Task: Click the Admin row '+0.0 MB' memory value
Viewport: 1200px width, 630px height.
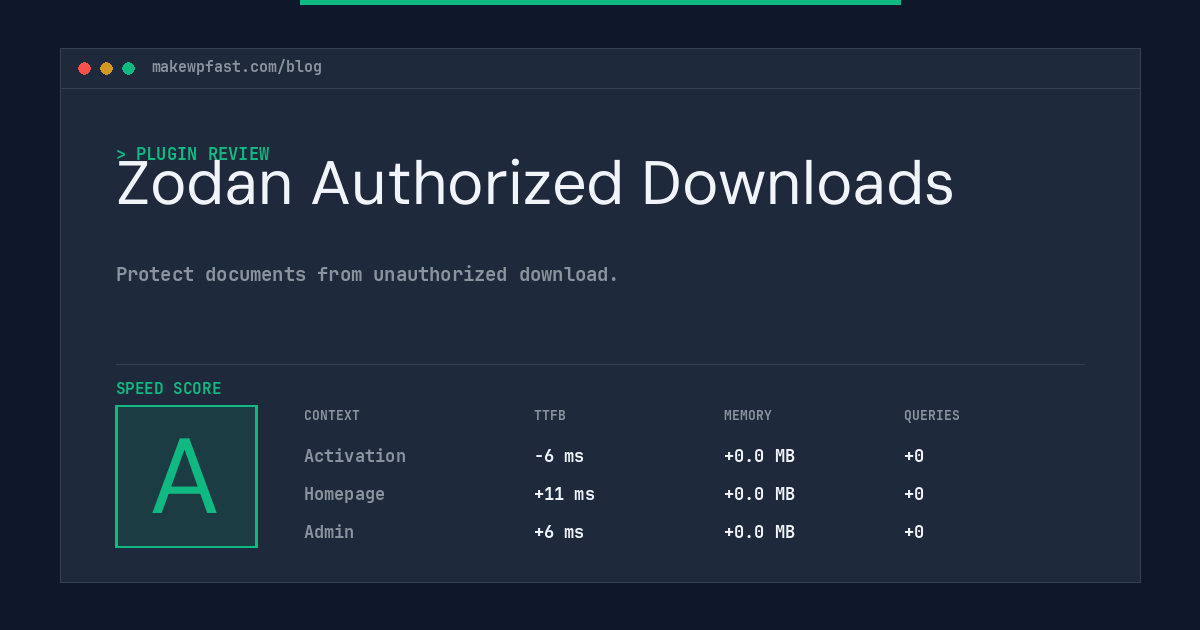Action: (759, 532)
